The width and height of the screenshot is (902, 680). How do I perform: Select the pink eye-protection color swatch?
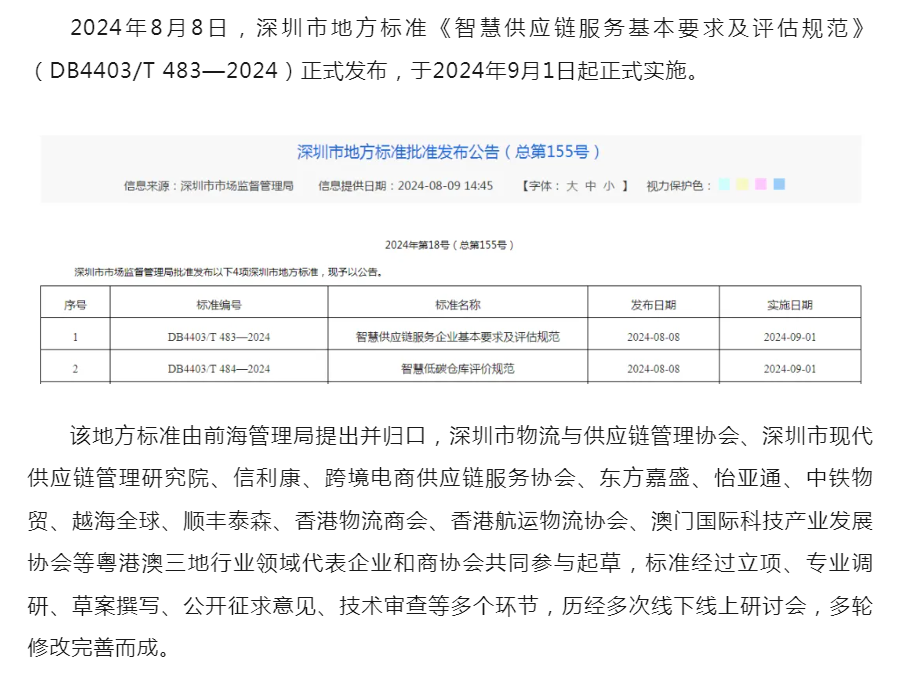[761, 184]
